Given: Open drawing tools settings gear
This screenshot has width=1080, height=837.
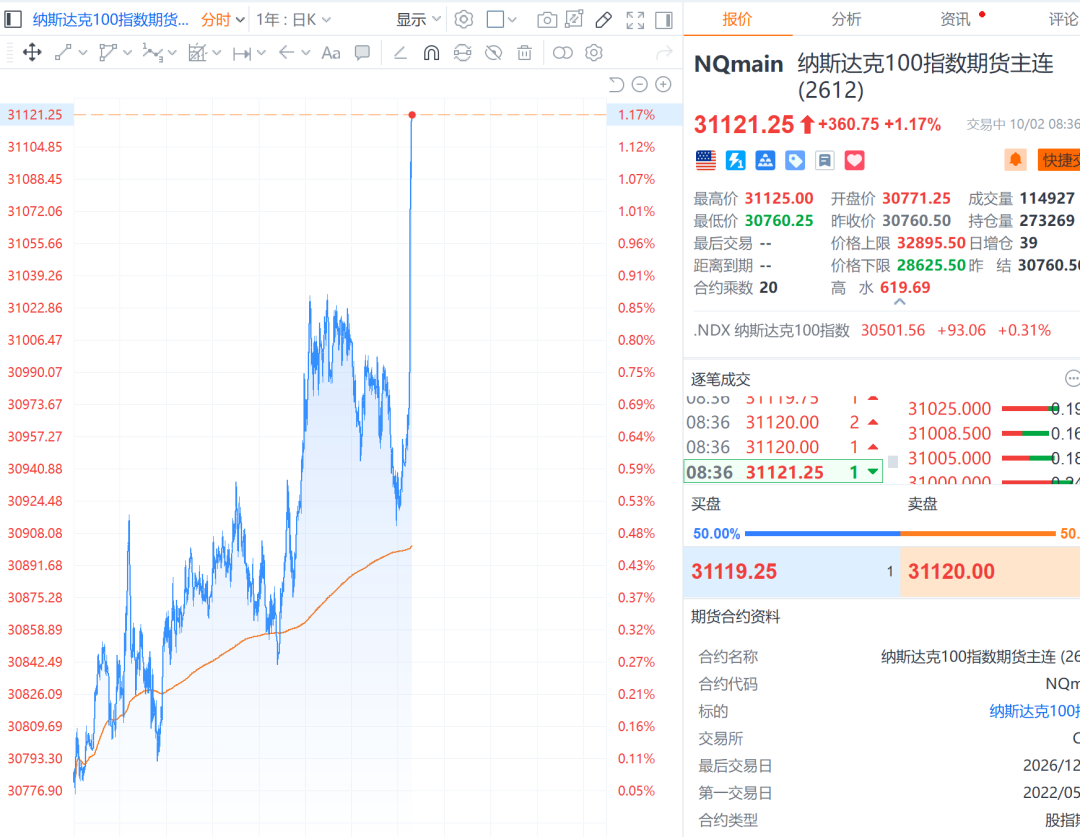Looking at the screenshot, I should click(594, 52).
